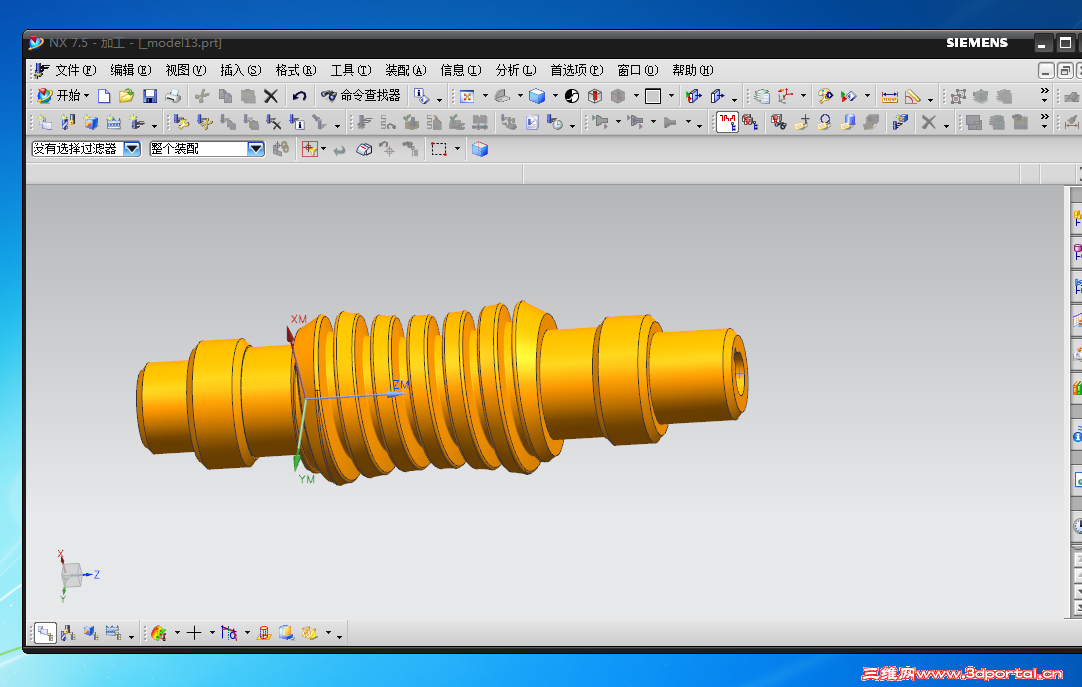Image resolution: width=1082 pixels, height=687 pixels.
Task: Click the Create Operation icon
Action: click(x=137, y=123)
